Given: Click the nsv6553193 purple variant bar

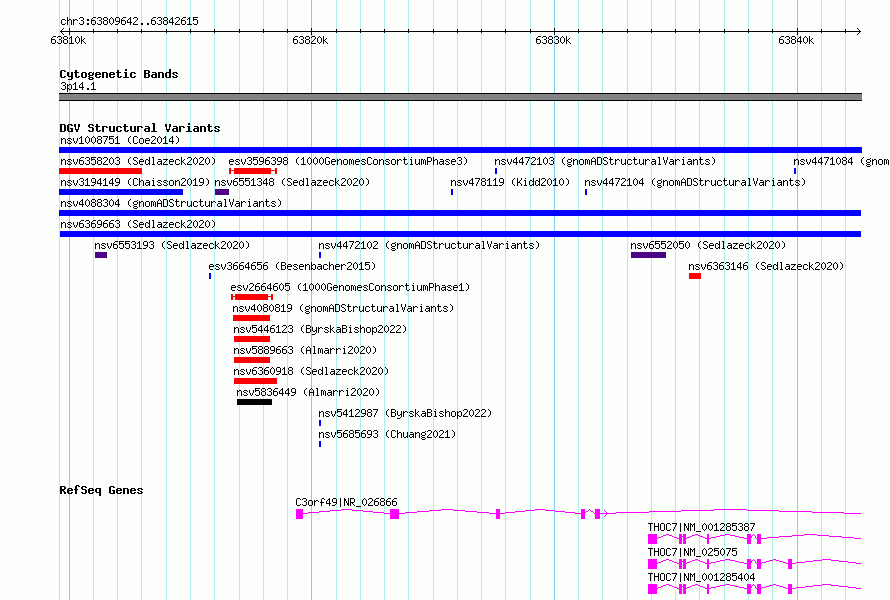Looking at the screenshot, I should pos(101,255).
